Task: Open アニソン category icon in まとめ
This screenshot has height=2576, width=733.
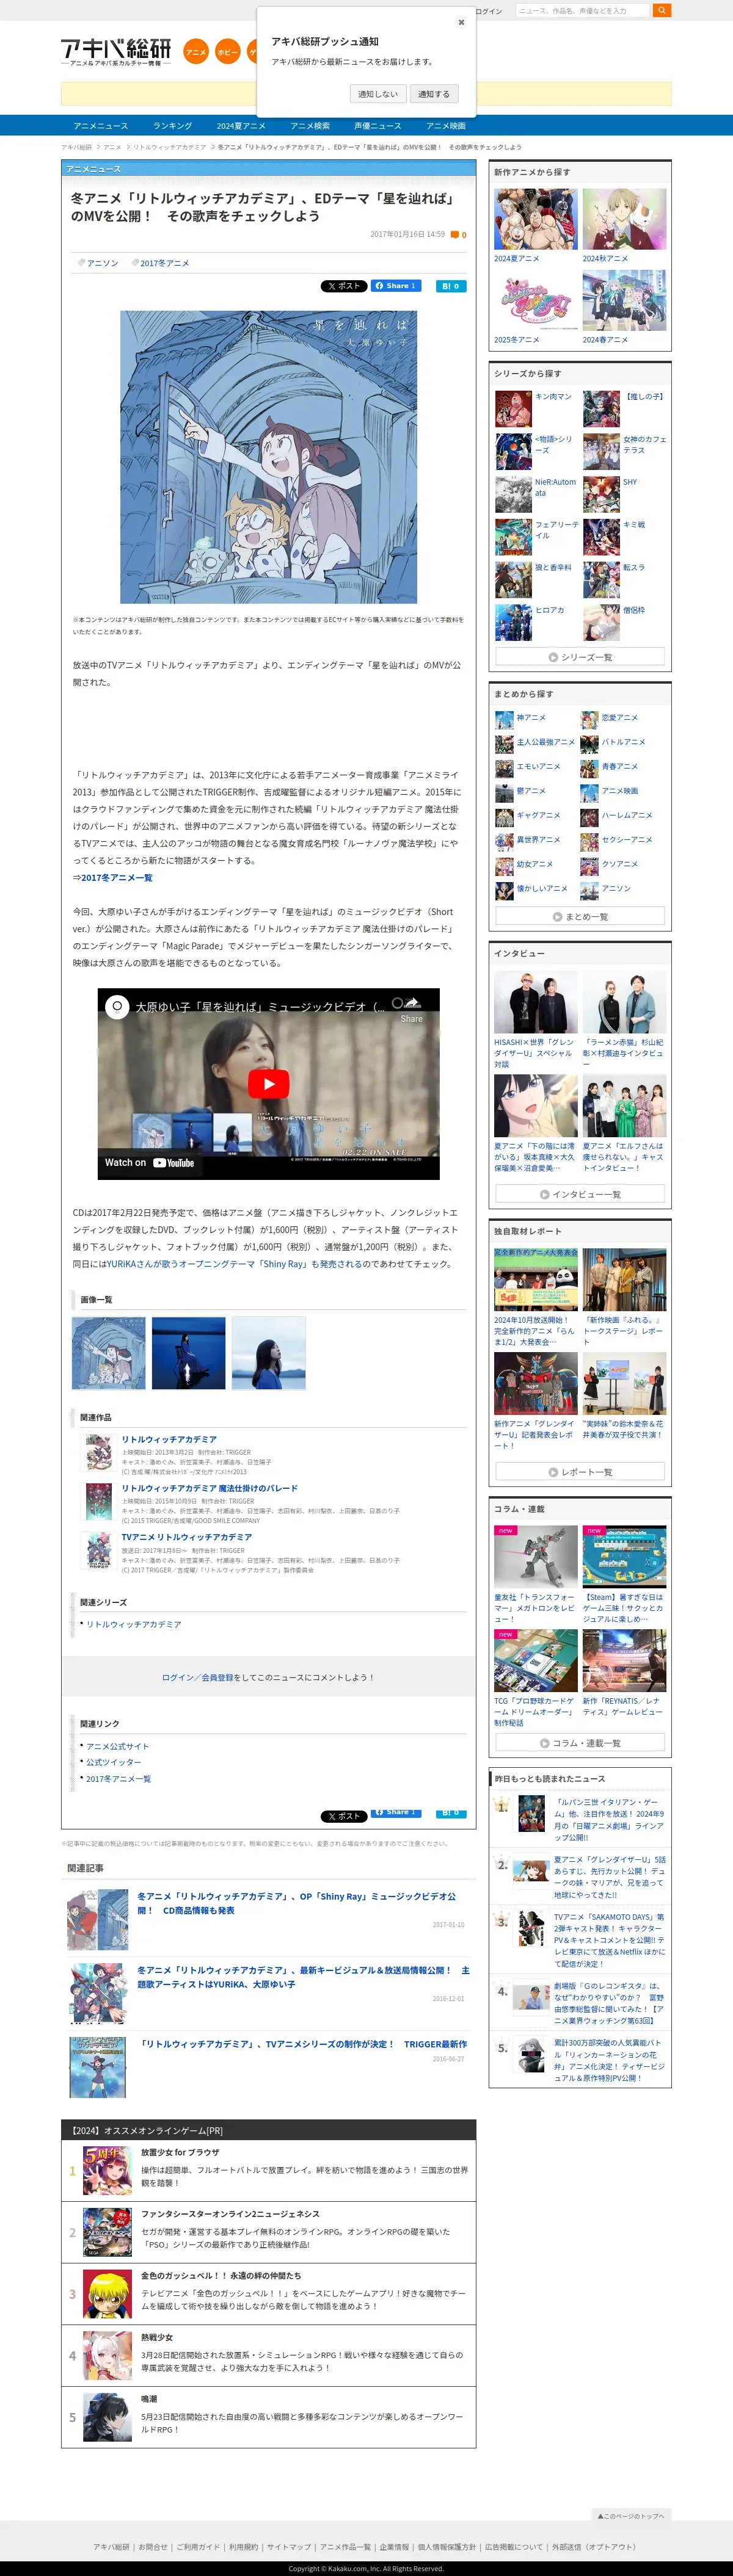Action: (x=590, y=890)
